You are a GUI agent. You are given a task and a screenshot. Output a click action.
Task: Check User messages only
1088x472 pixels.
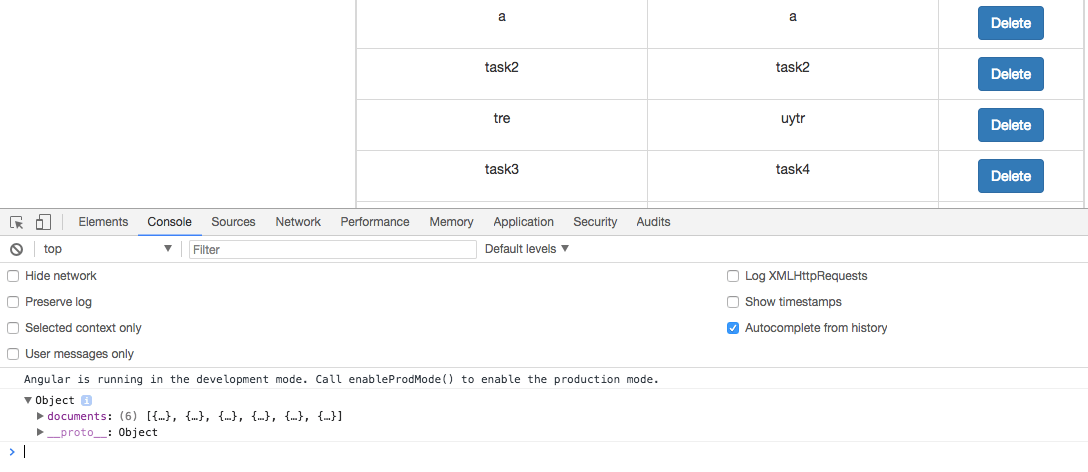(13, 354)
